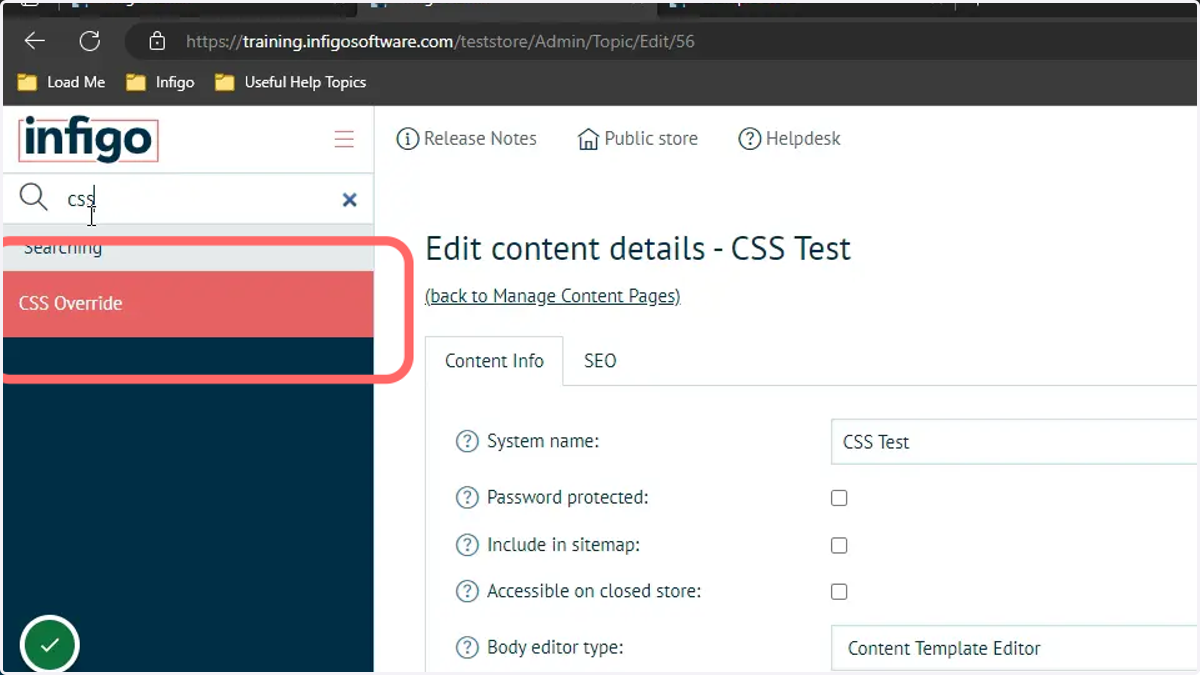The height and width of the screenshot is (675, 1200).
Task: Show help for Body editor type
Action: [467, 647]
